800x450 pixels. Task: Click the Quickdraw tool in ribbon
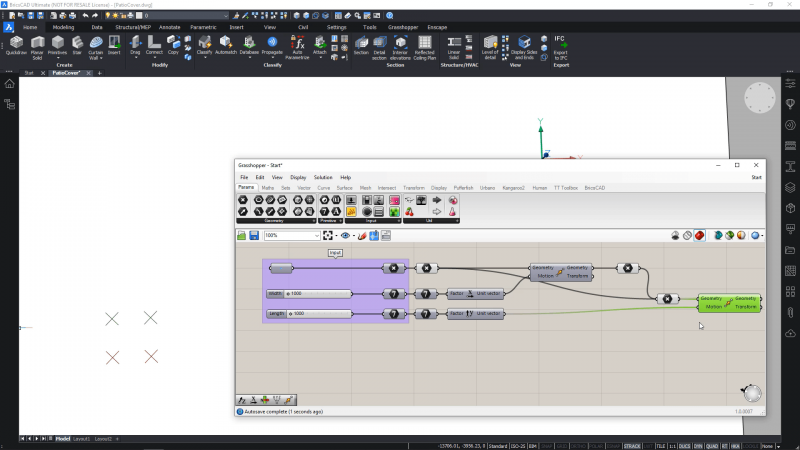pos(16,45)
